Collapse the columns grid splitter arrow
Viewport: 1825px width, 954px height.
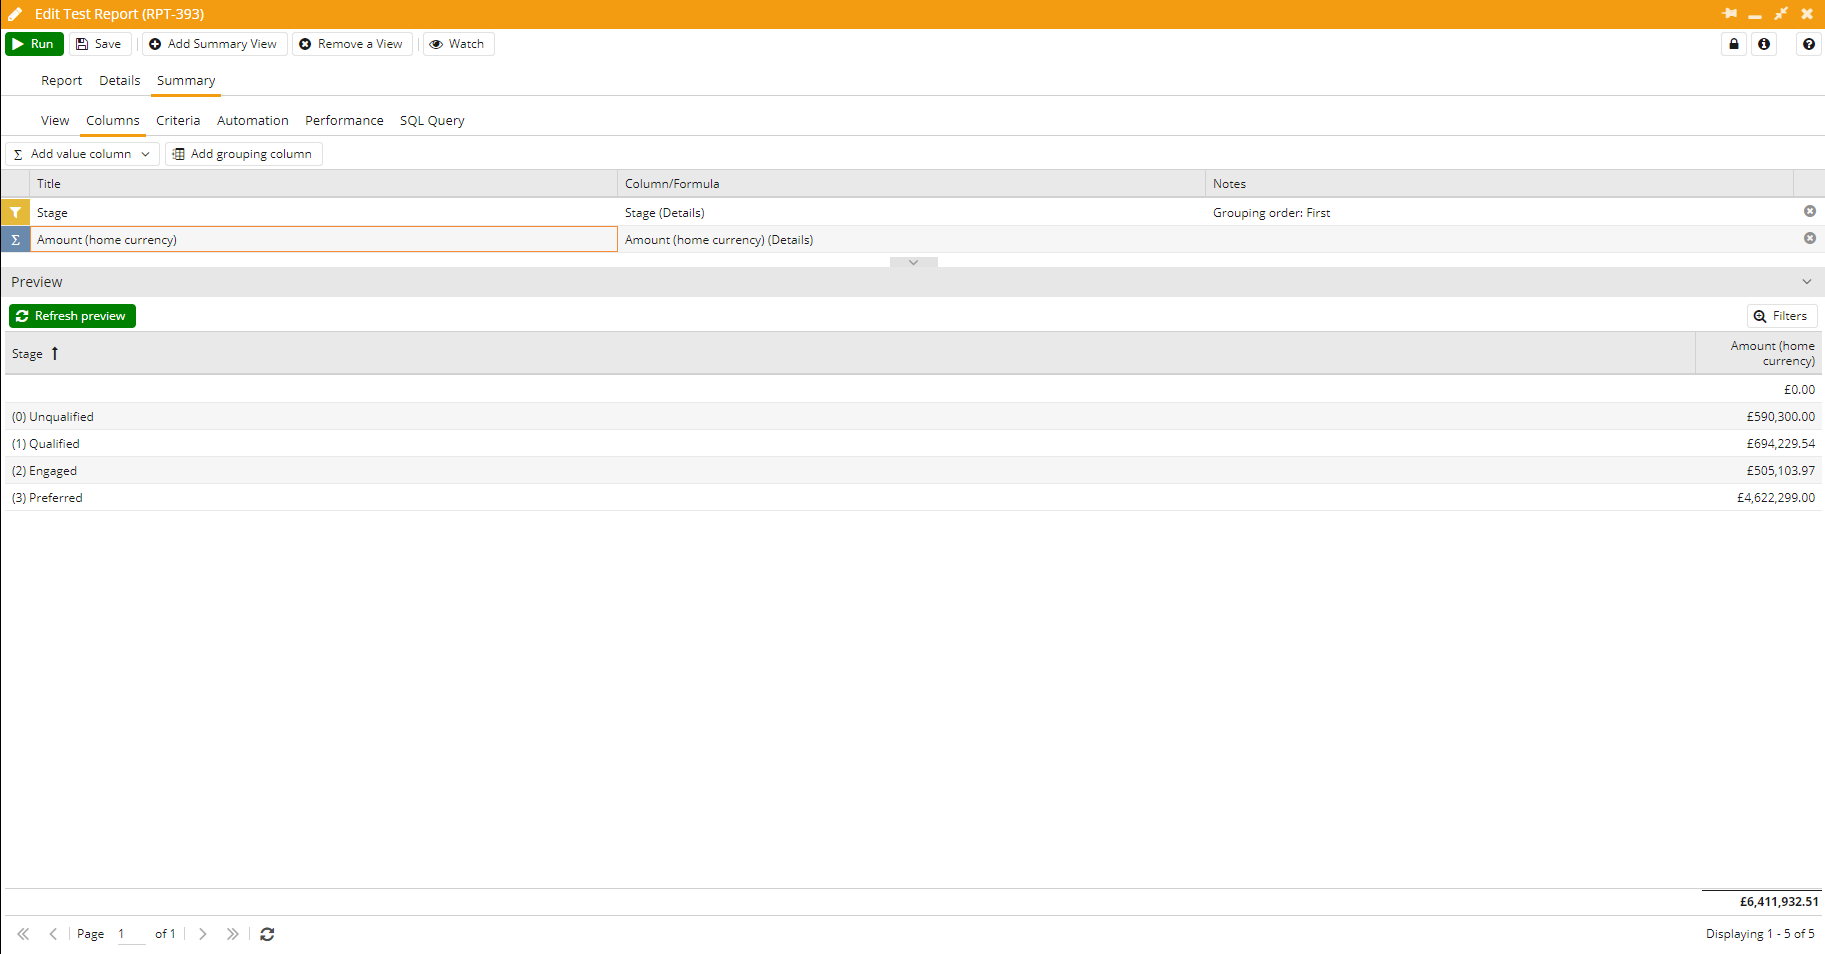(x=913, y=262)
